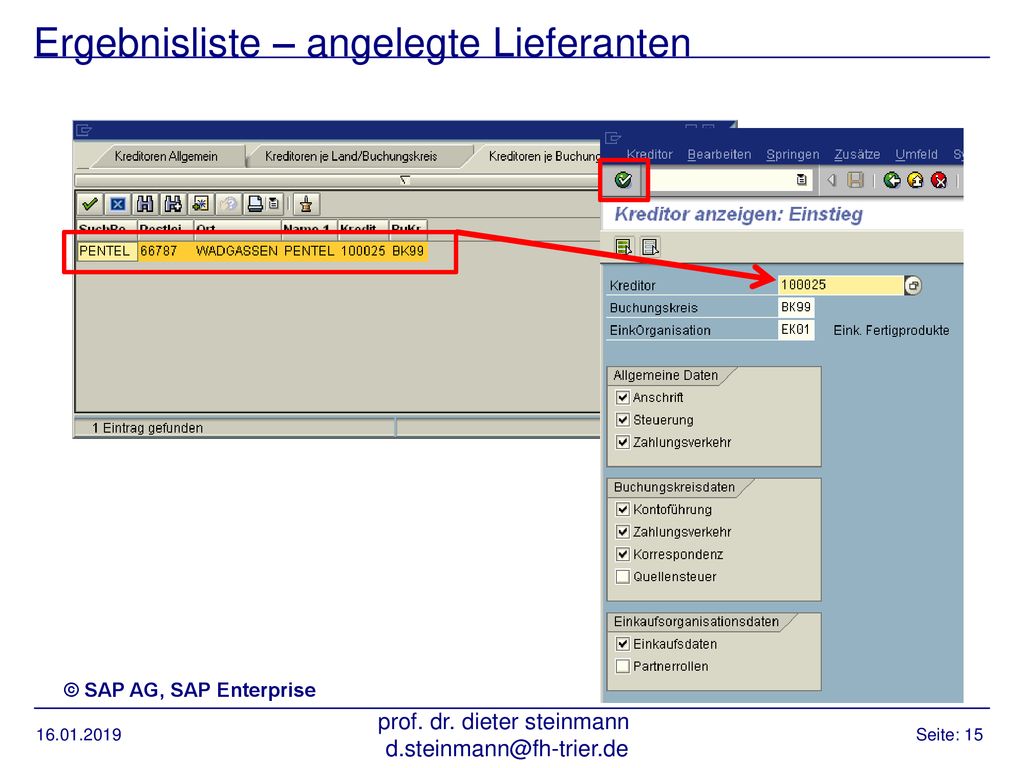This screenshot has height=768, width=1024.
Task: Click the binoculars Find icon
Action: [145, 204]
